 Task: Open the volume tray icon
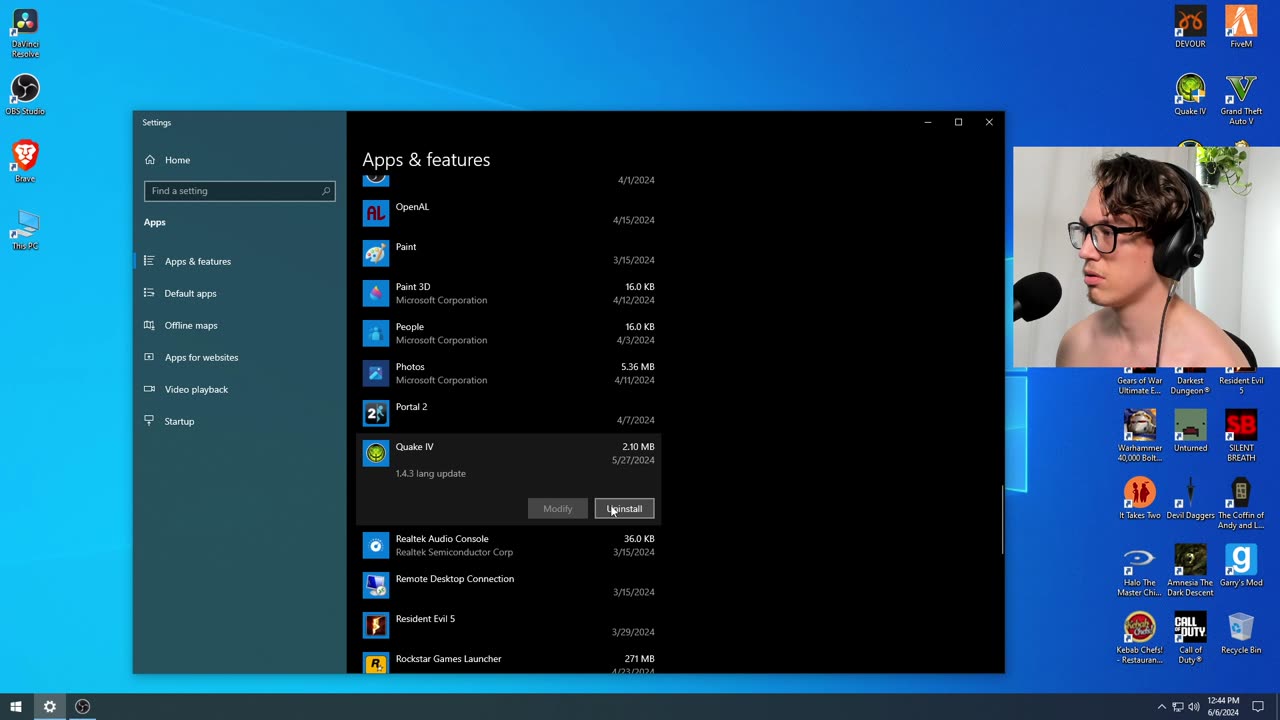[x=1193, y=707]
